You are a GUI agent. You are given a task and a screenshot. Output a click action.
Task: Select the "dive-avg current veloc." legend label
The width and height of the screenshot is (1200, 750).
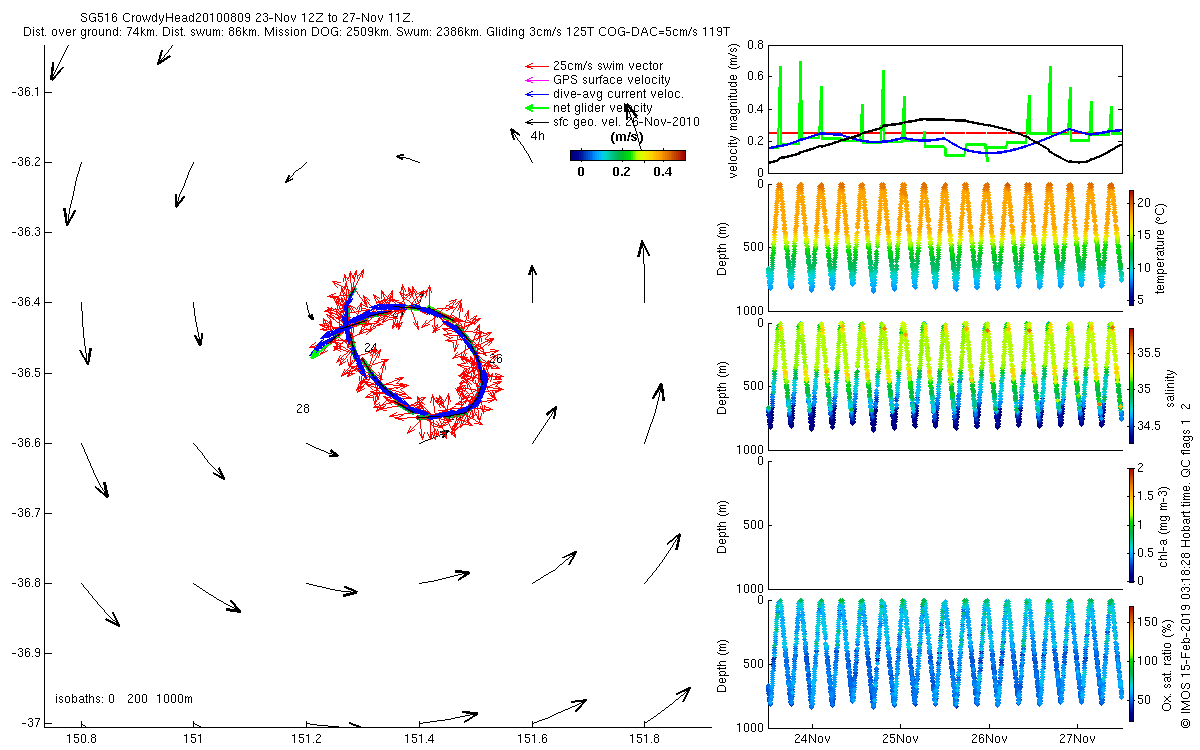coord(618,94)
